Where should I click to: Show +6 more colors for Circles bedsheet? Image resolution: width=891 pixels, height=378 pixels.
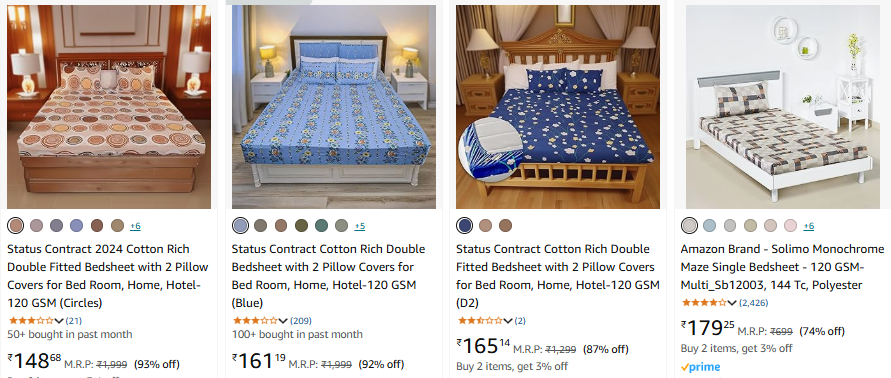tap(135, 226)
